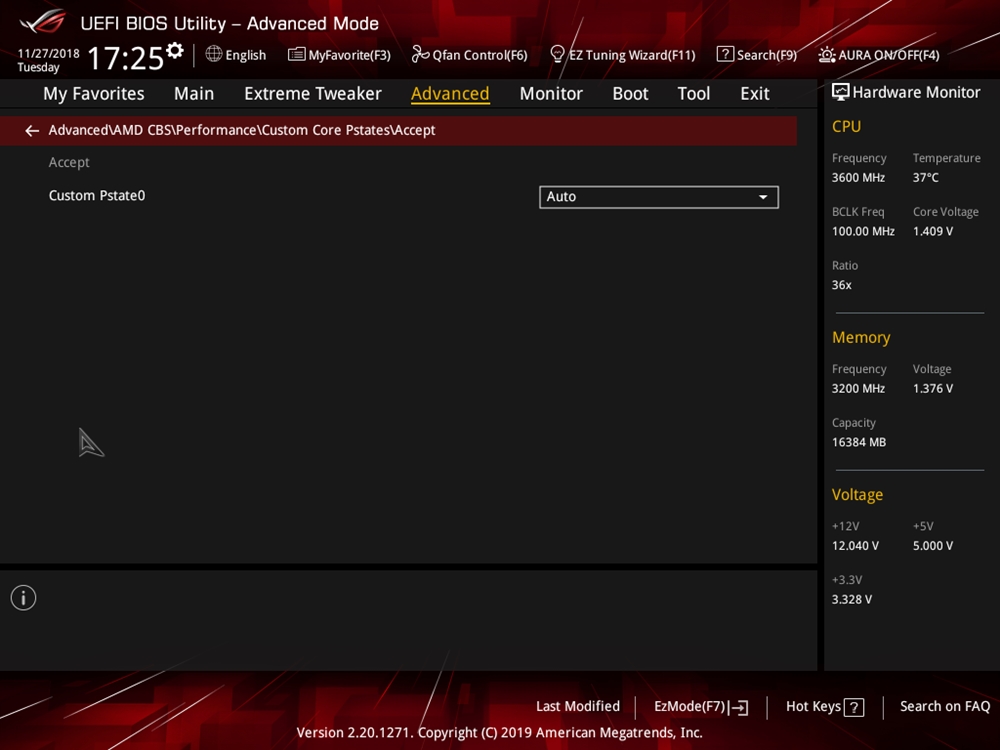Click +5V 5.000 V reading
The width and height of the screenshot is (1000, 750).
(x=932, y=546)
